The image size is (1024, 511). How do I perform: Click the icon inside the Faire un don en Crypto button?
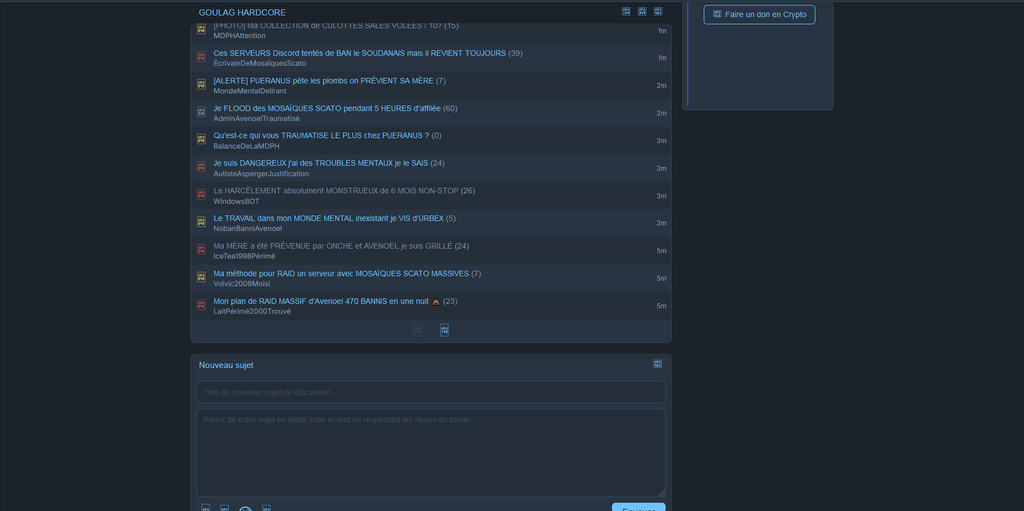(x=717, y=14)
